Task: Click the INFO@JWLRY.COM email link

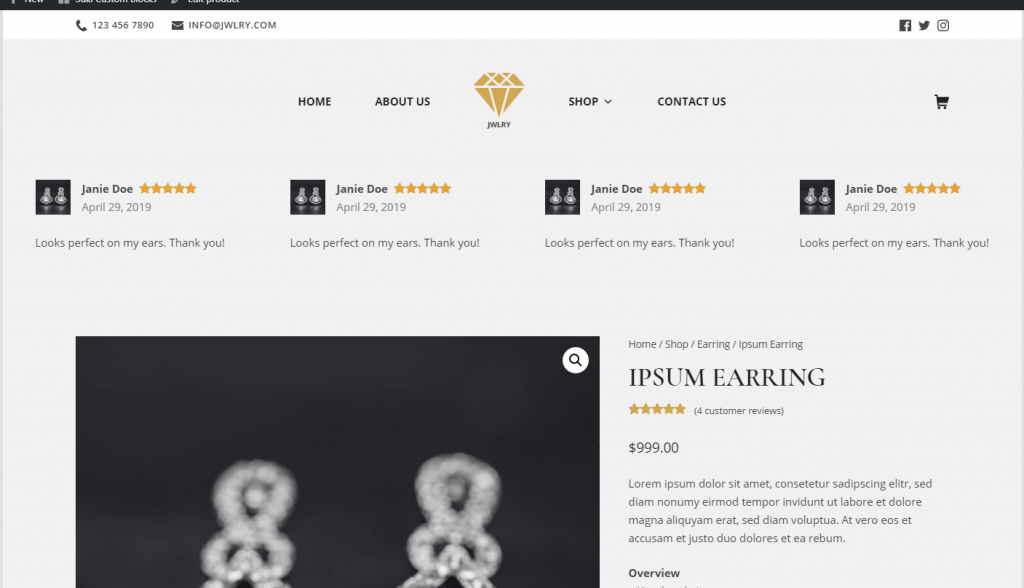Action: (x=232, y=25)
